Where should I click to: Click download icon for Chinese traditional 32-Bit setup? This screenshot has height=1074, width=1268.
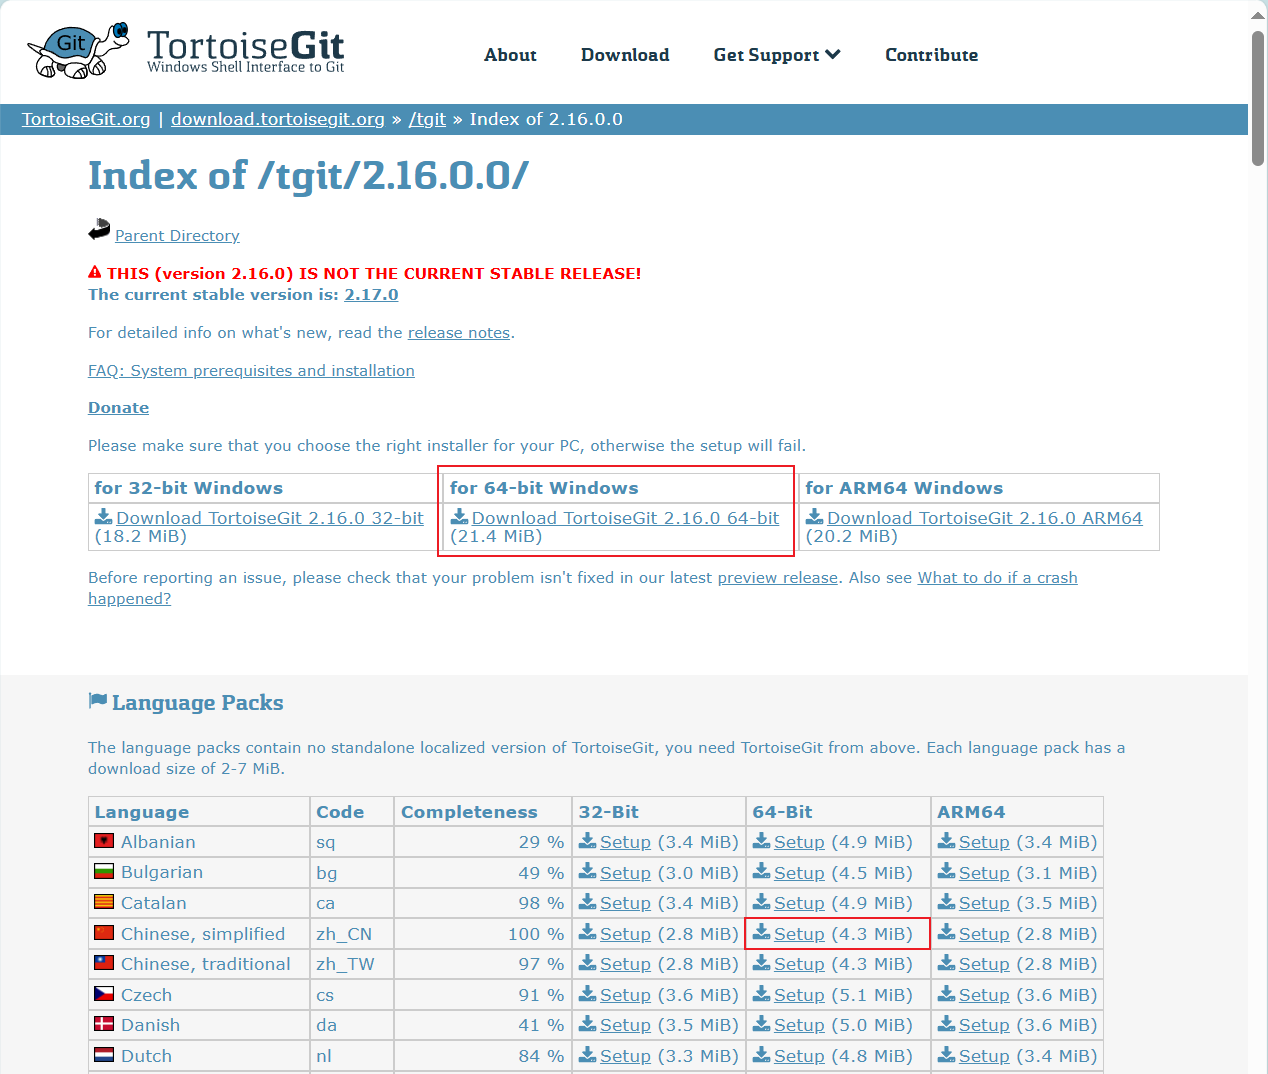(x=588, y=963)
